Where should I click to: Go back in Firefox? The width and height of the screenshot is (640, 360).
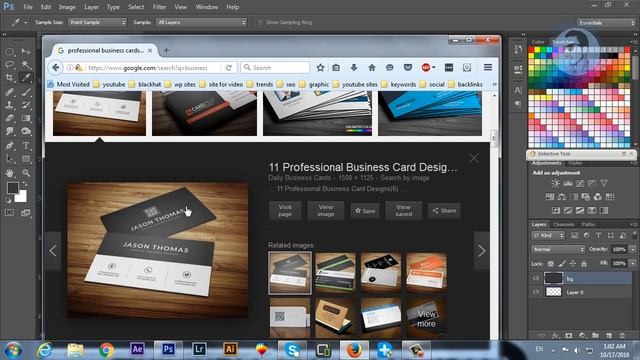(x=56, y=68)
